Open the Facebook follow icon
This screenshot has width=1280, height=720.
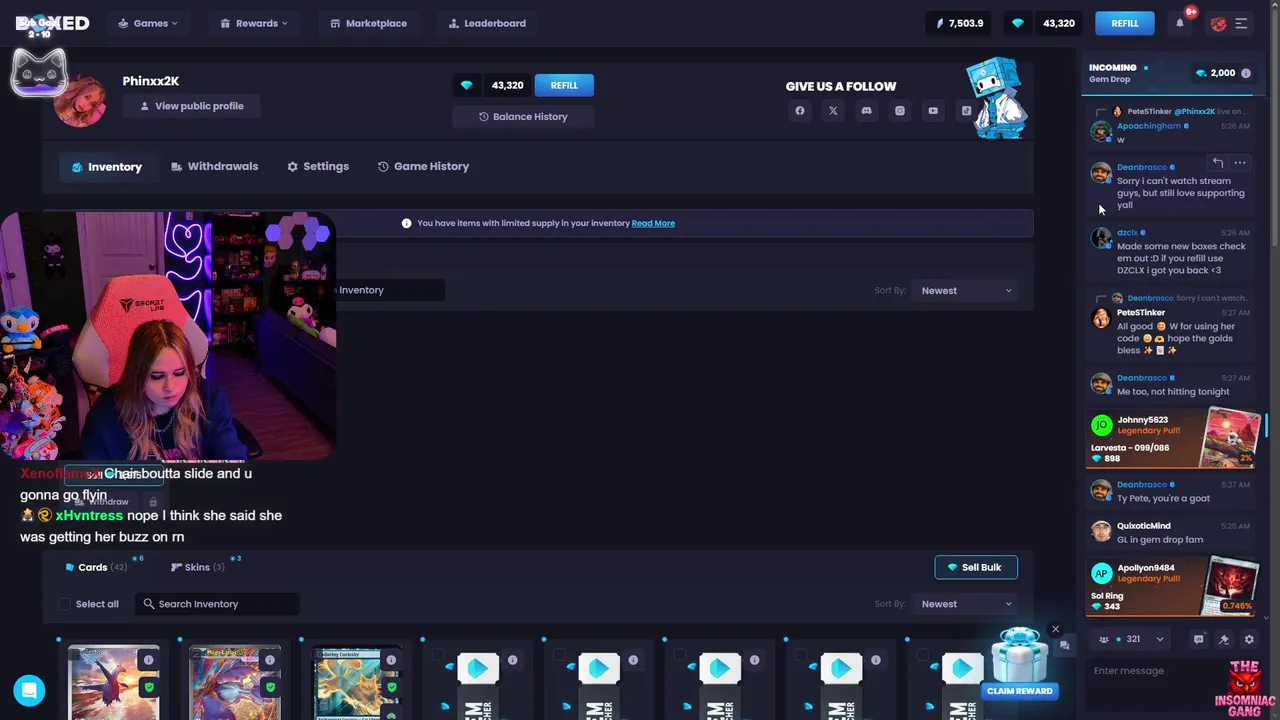click(x=800, y=111)
